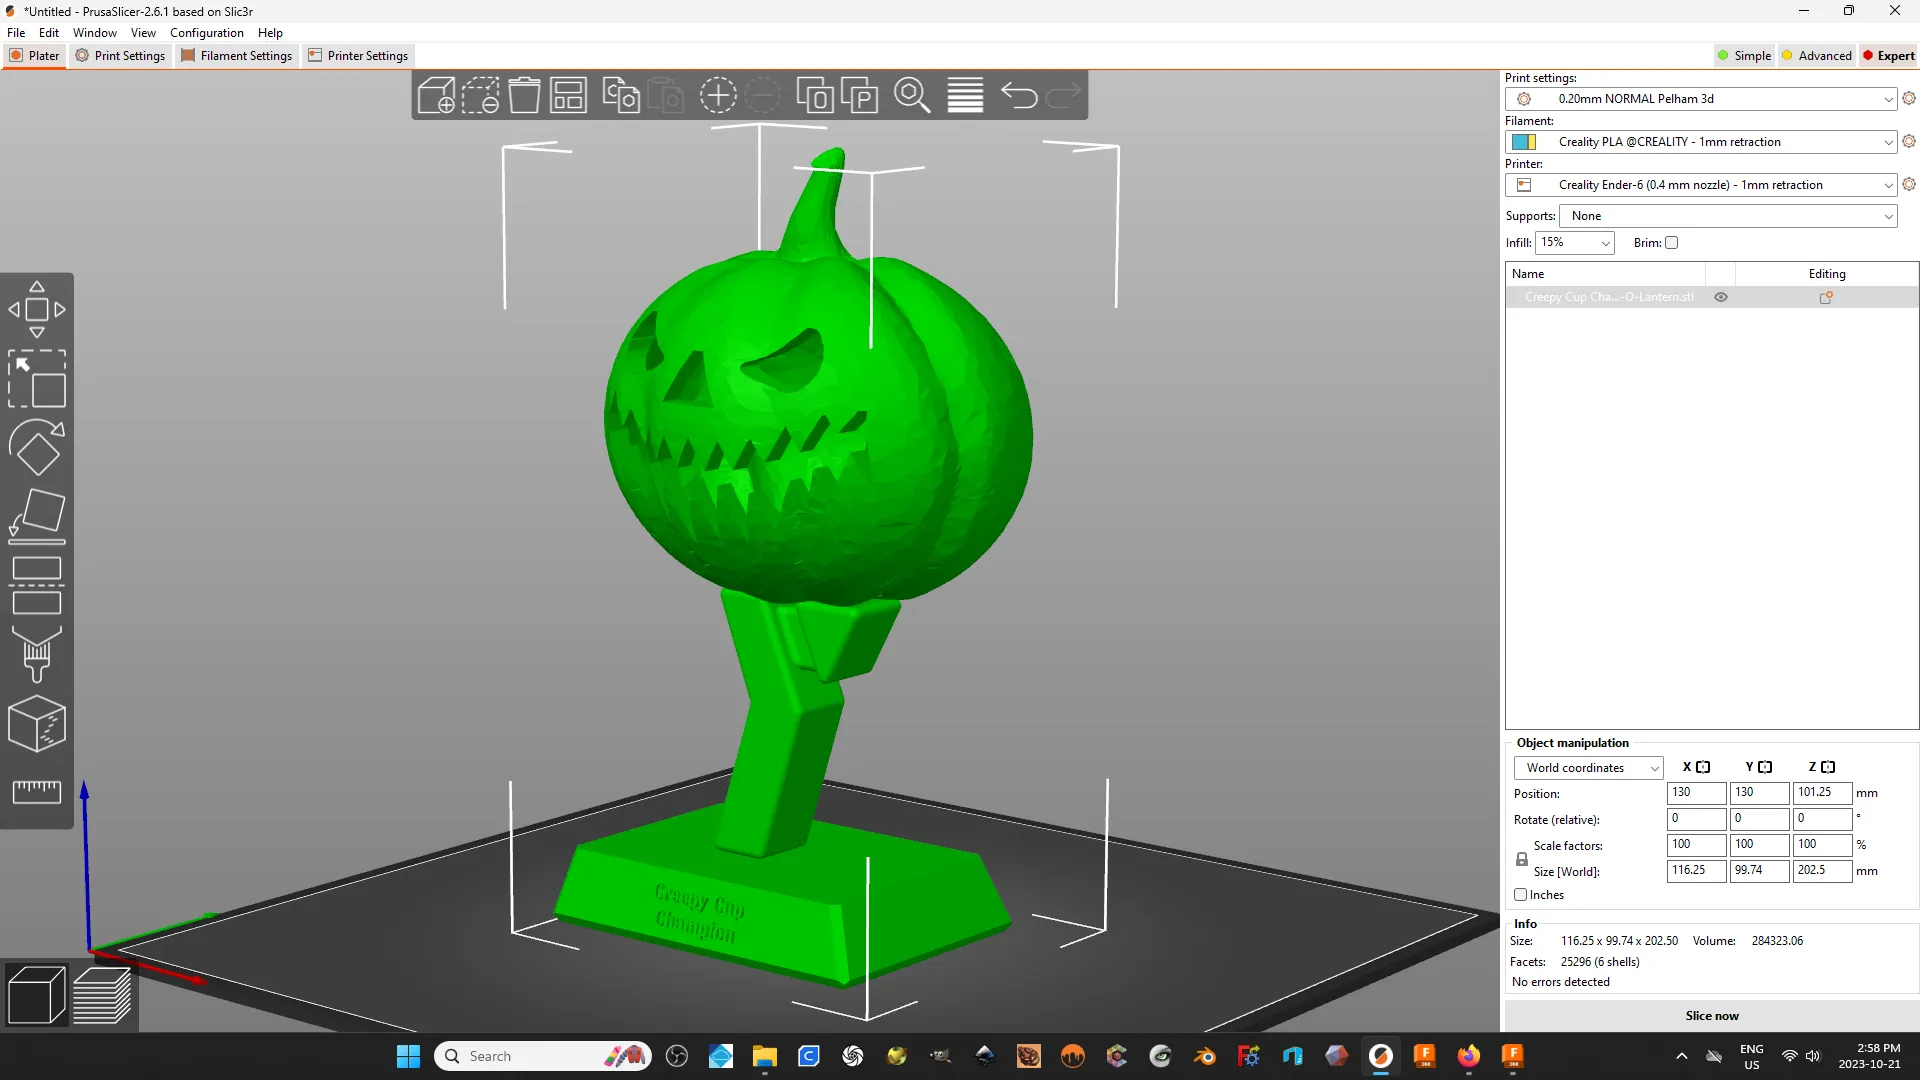The width and height of the screenshot is (1920, 1080).
Task: Select the Place on face tool
Action: [x=37, y=516]
